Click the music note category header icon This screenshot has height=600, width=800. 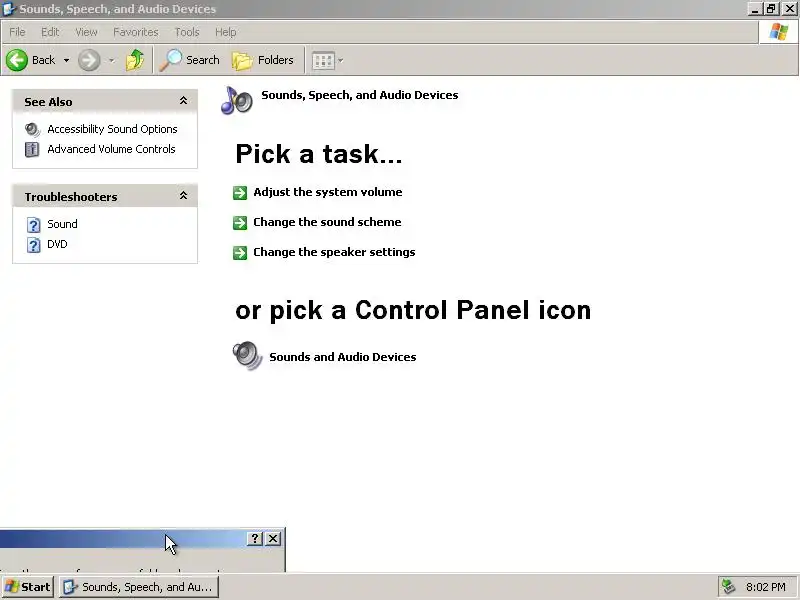click(237, 100)
